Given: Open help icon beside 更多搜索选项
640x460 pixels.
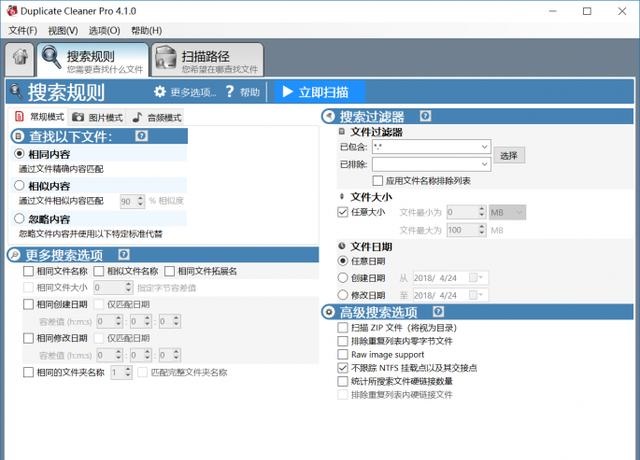Looking at the screenshot, I should point(124,254).
